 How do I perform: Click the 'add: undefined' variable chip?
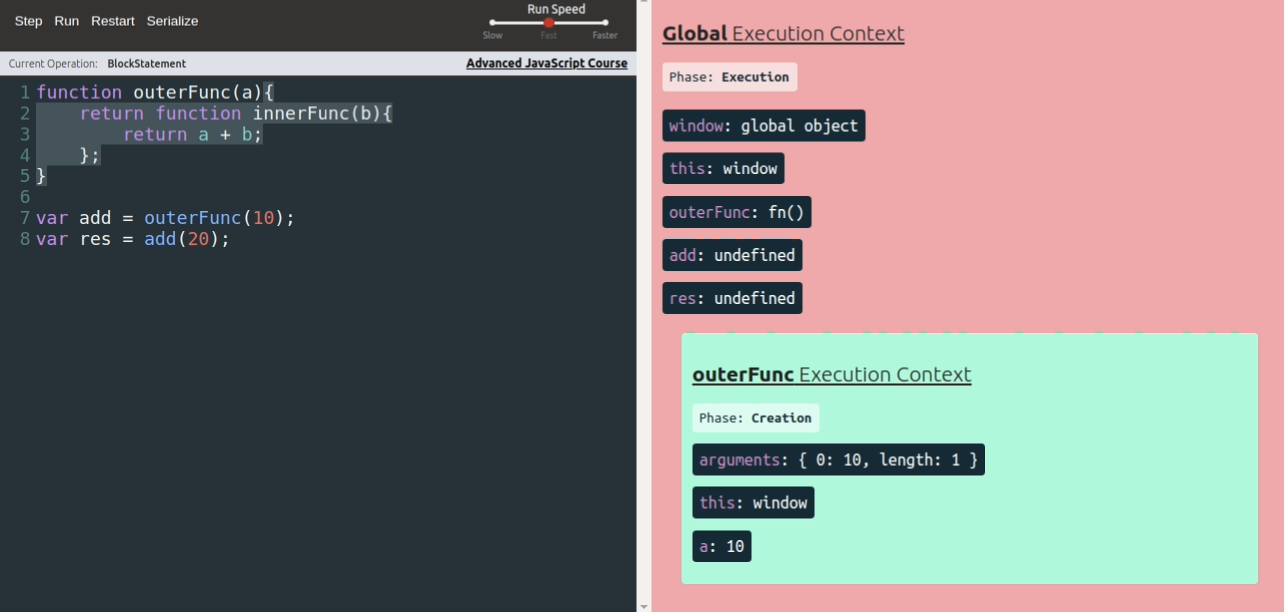pos(732,255)
